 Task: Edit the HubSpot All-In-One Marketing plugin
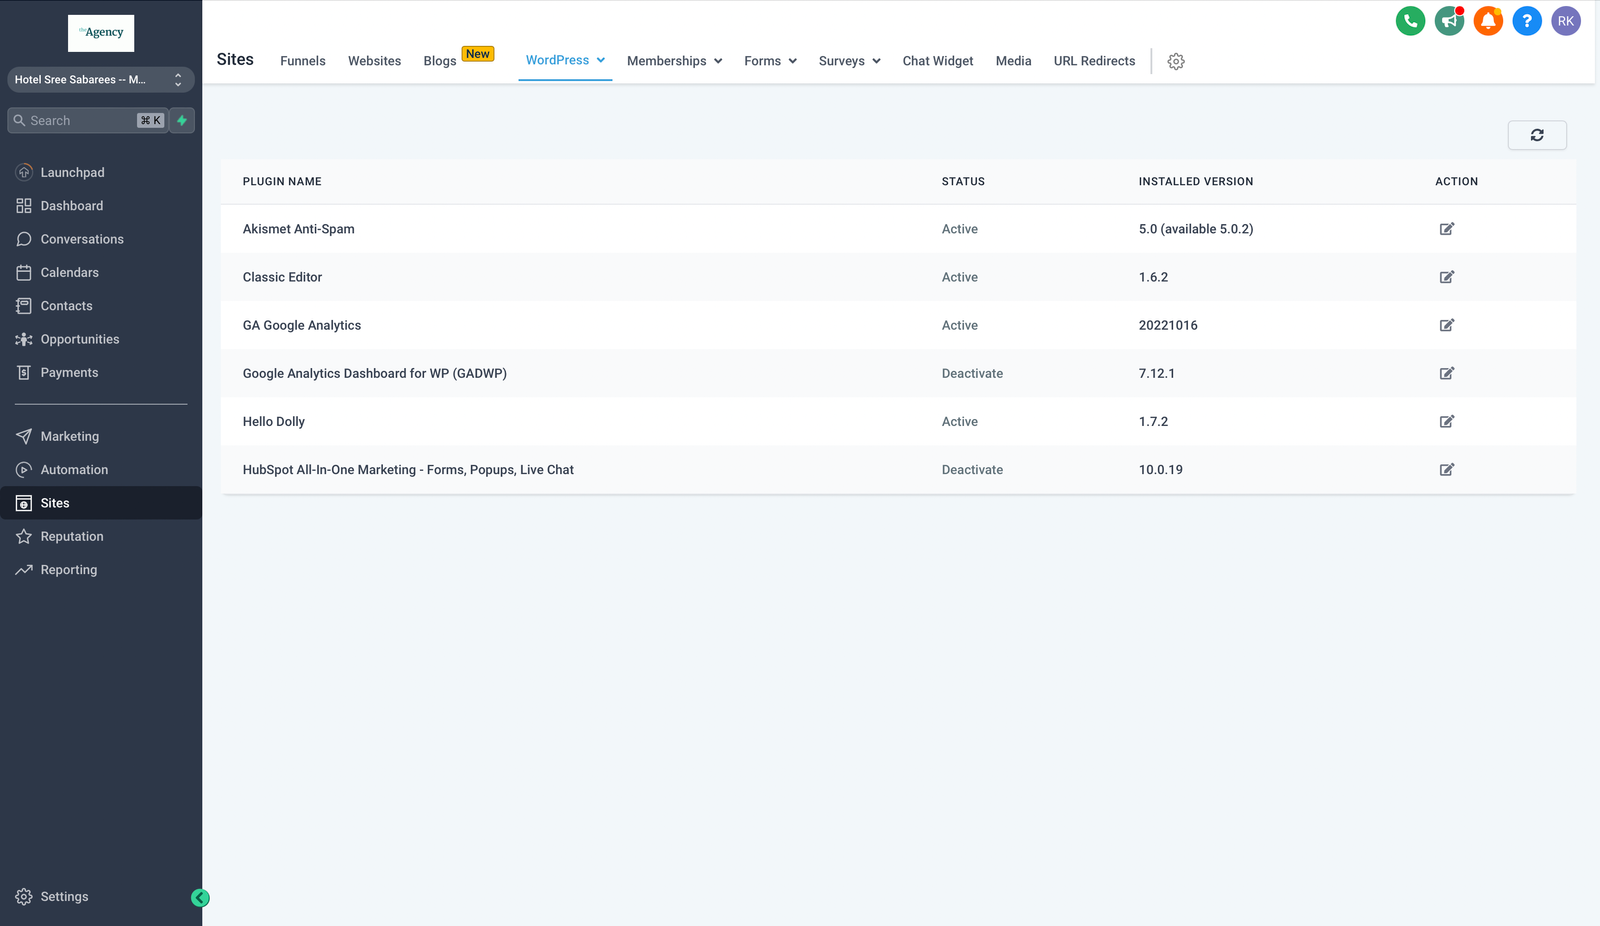(x=1446, y=470)
